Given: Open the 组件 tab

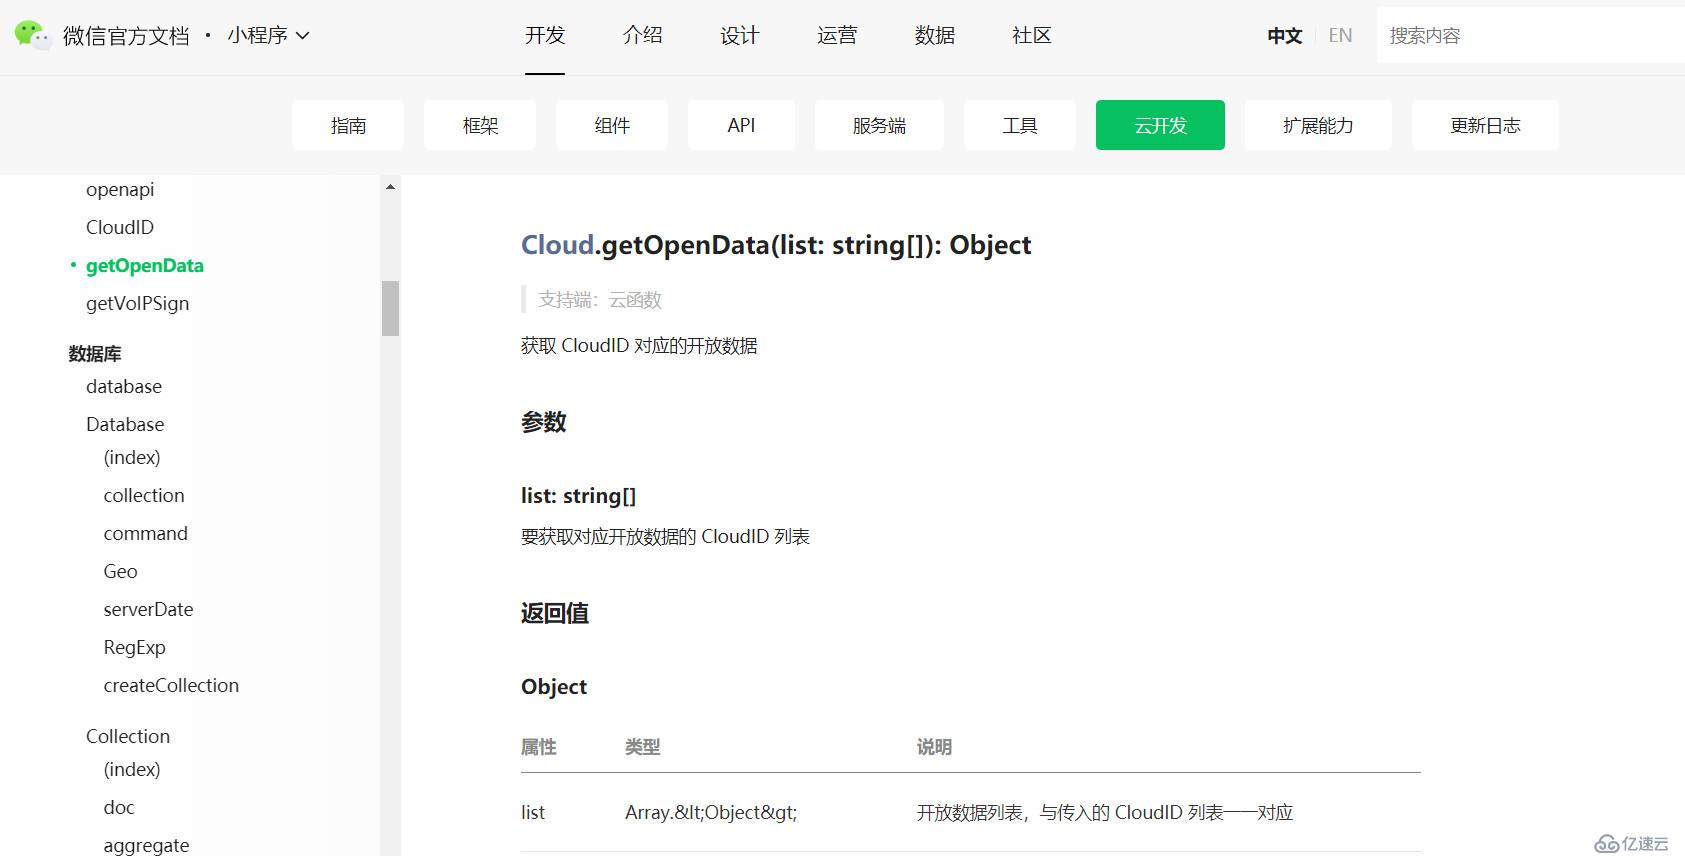Looking at the screenshot, I should 612,125.
